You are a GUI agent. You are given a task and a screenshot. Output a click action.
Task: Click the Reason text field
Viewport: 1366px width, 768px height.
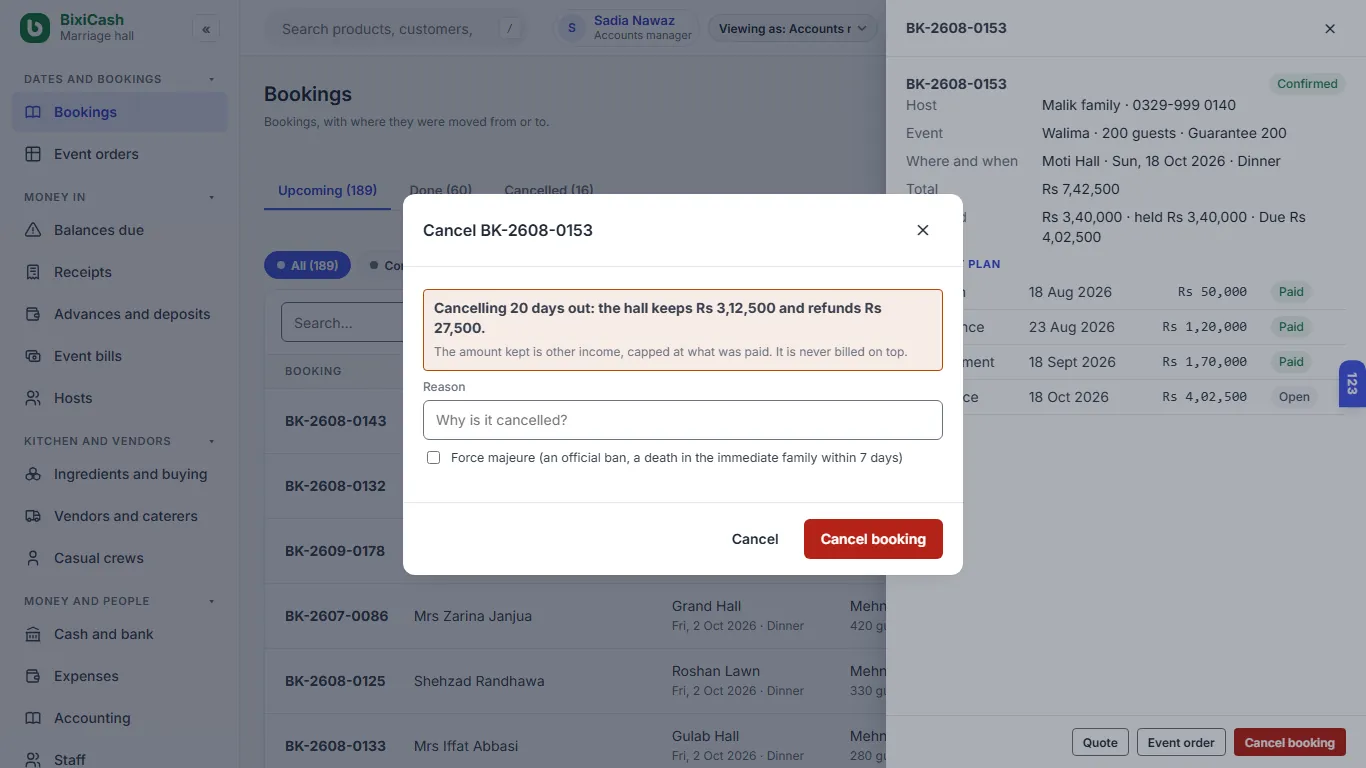(683, 420)
